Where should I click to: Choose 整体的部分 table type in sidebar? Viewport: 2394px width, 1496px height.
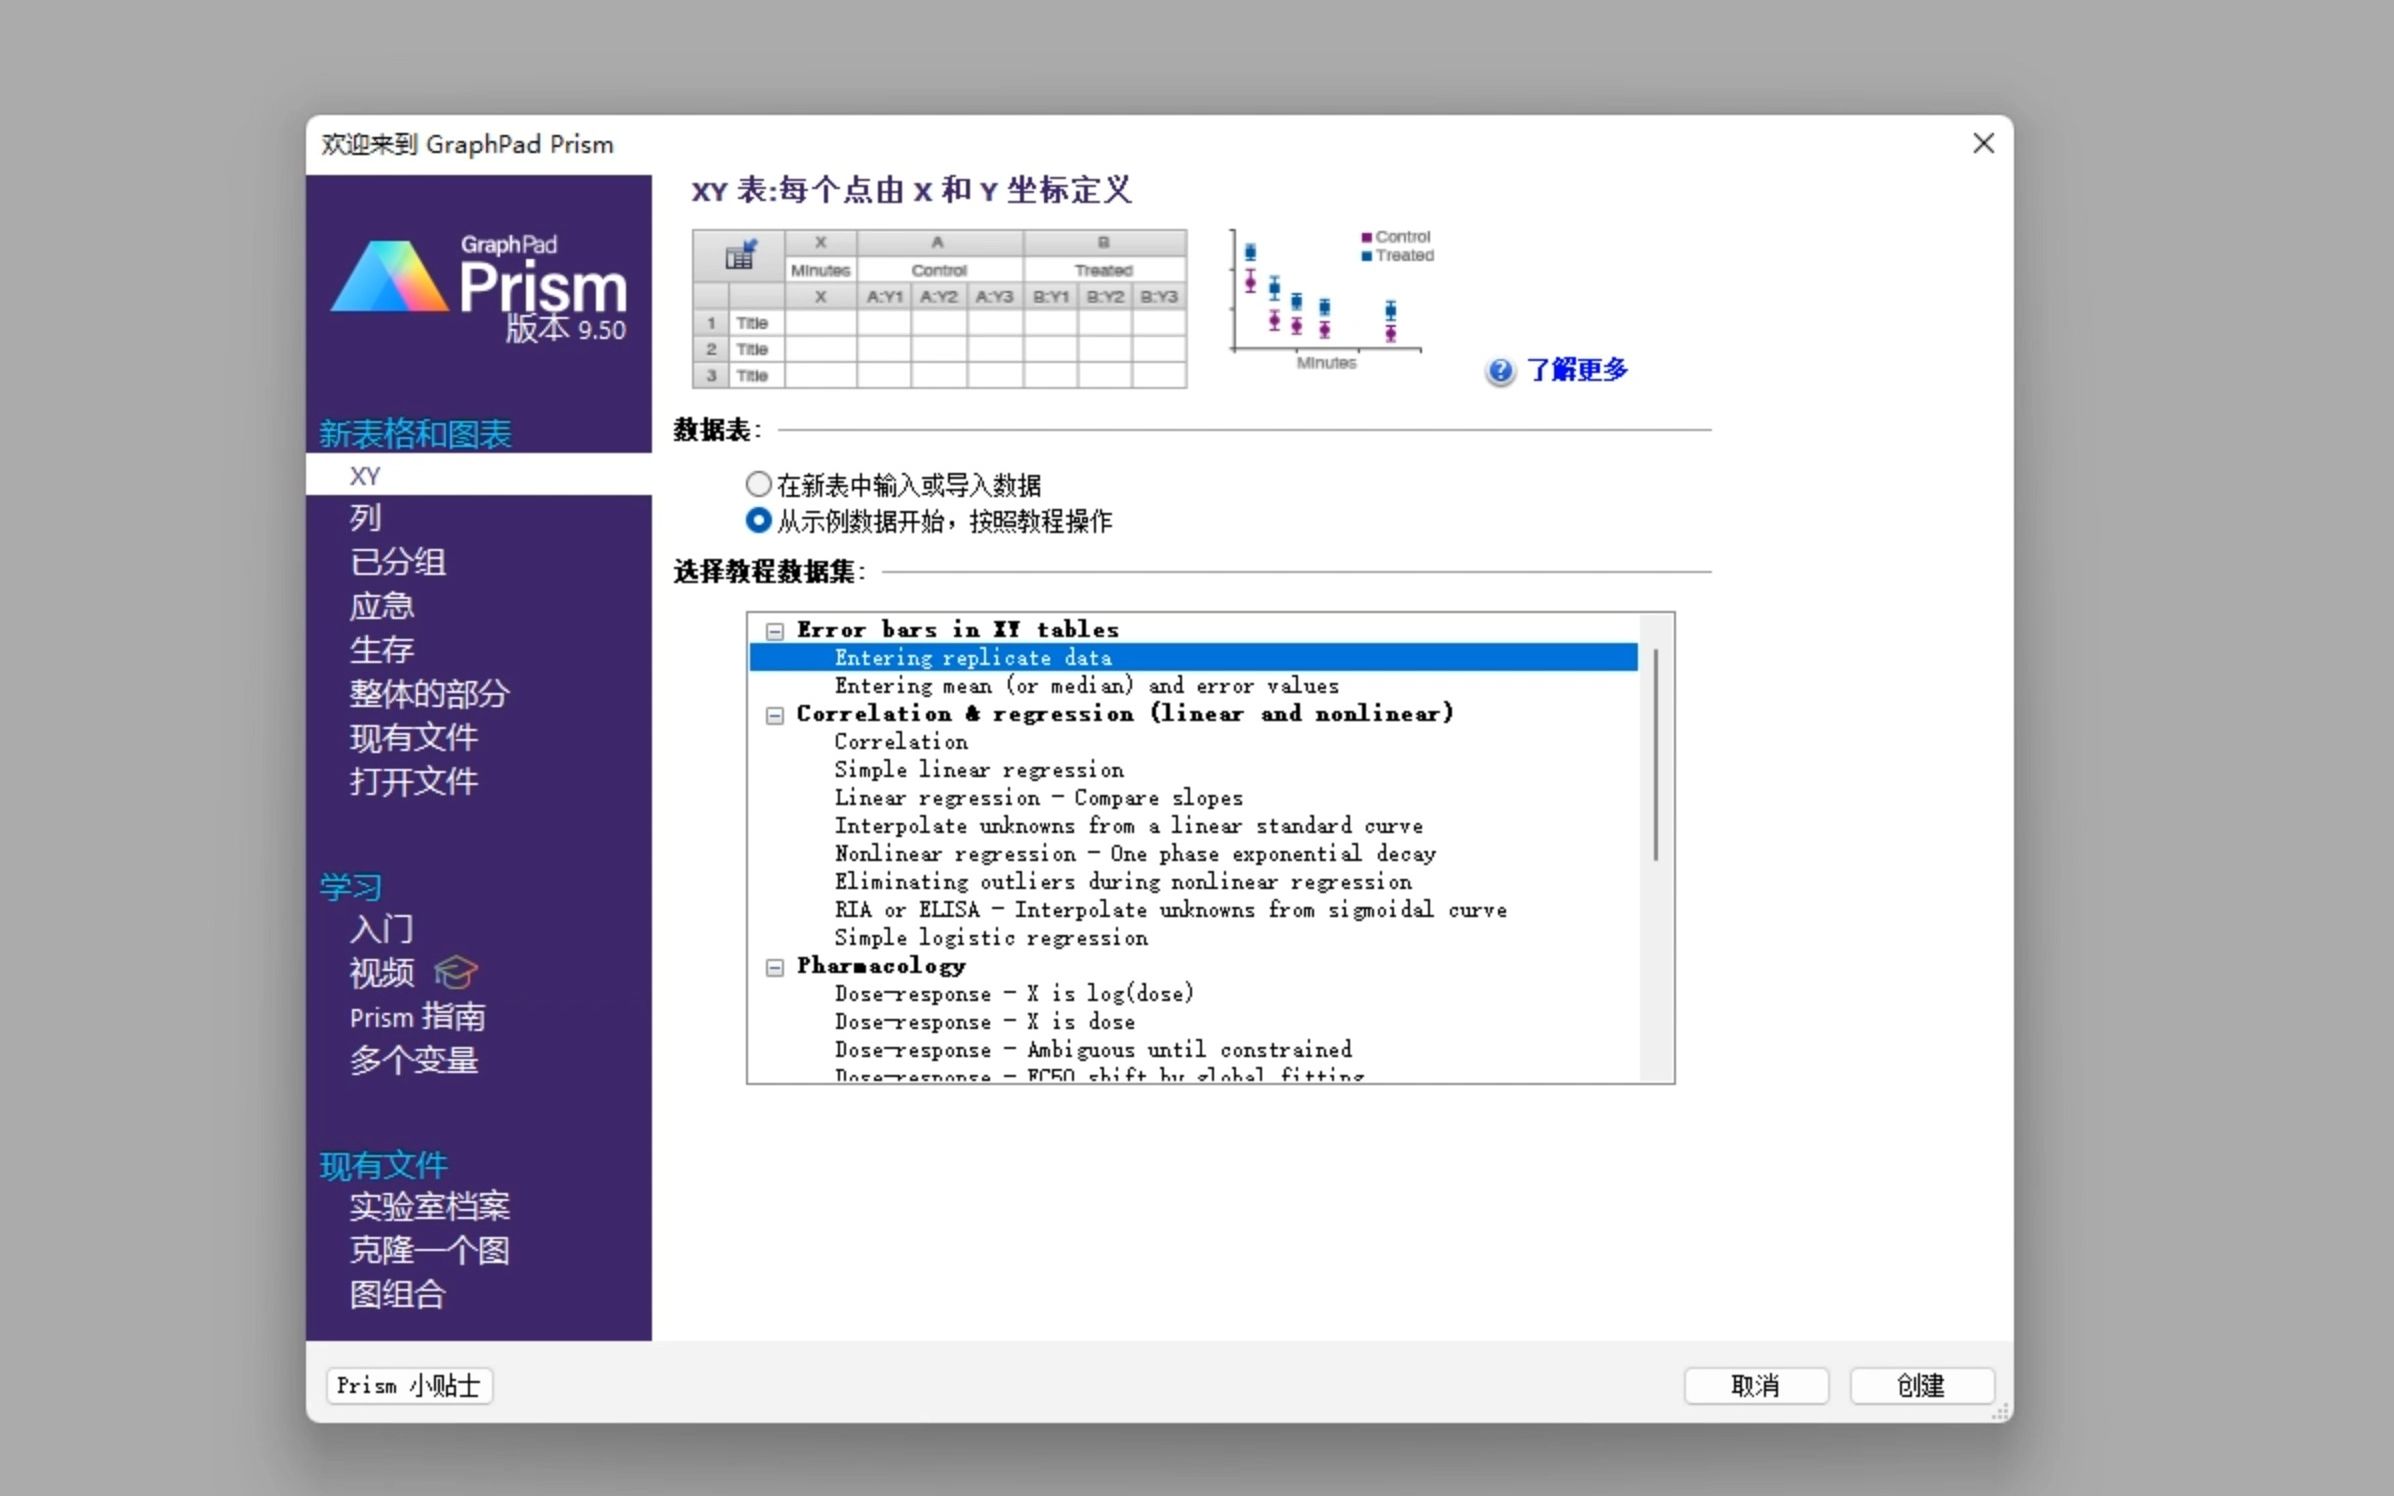pyautogui.click(x=429, y=694)
